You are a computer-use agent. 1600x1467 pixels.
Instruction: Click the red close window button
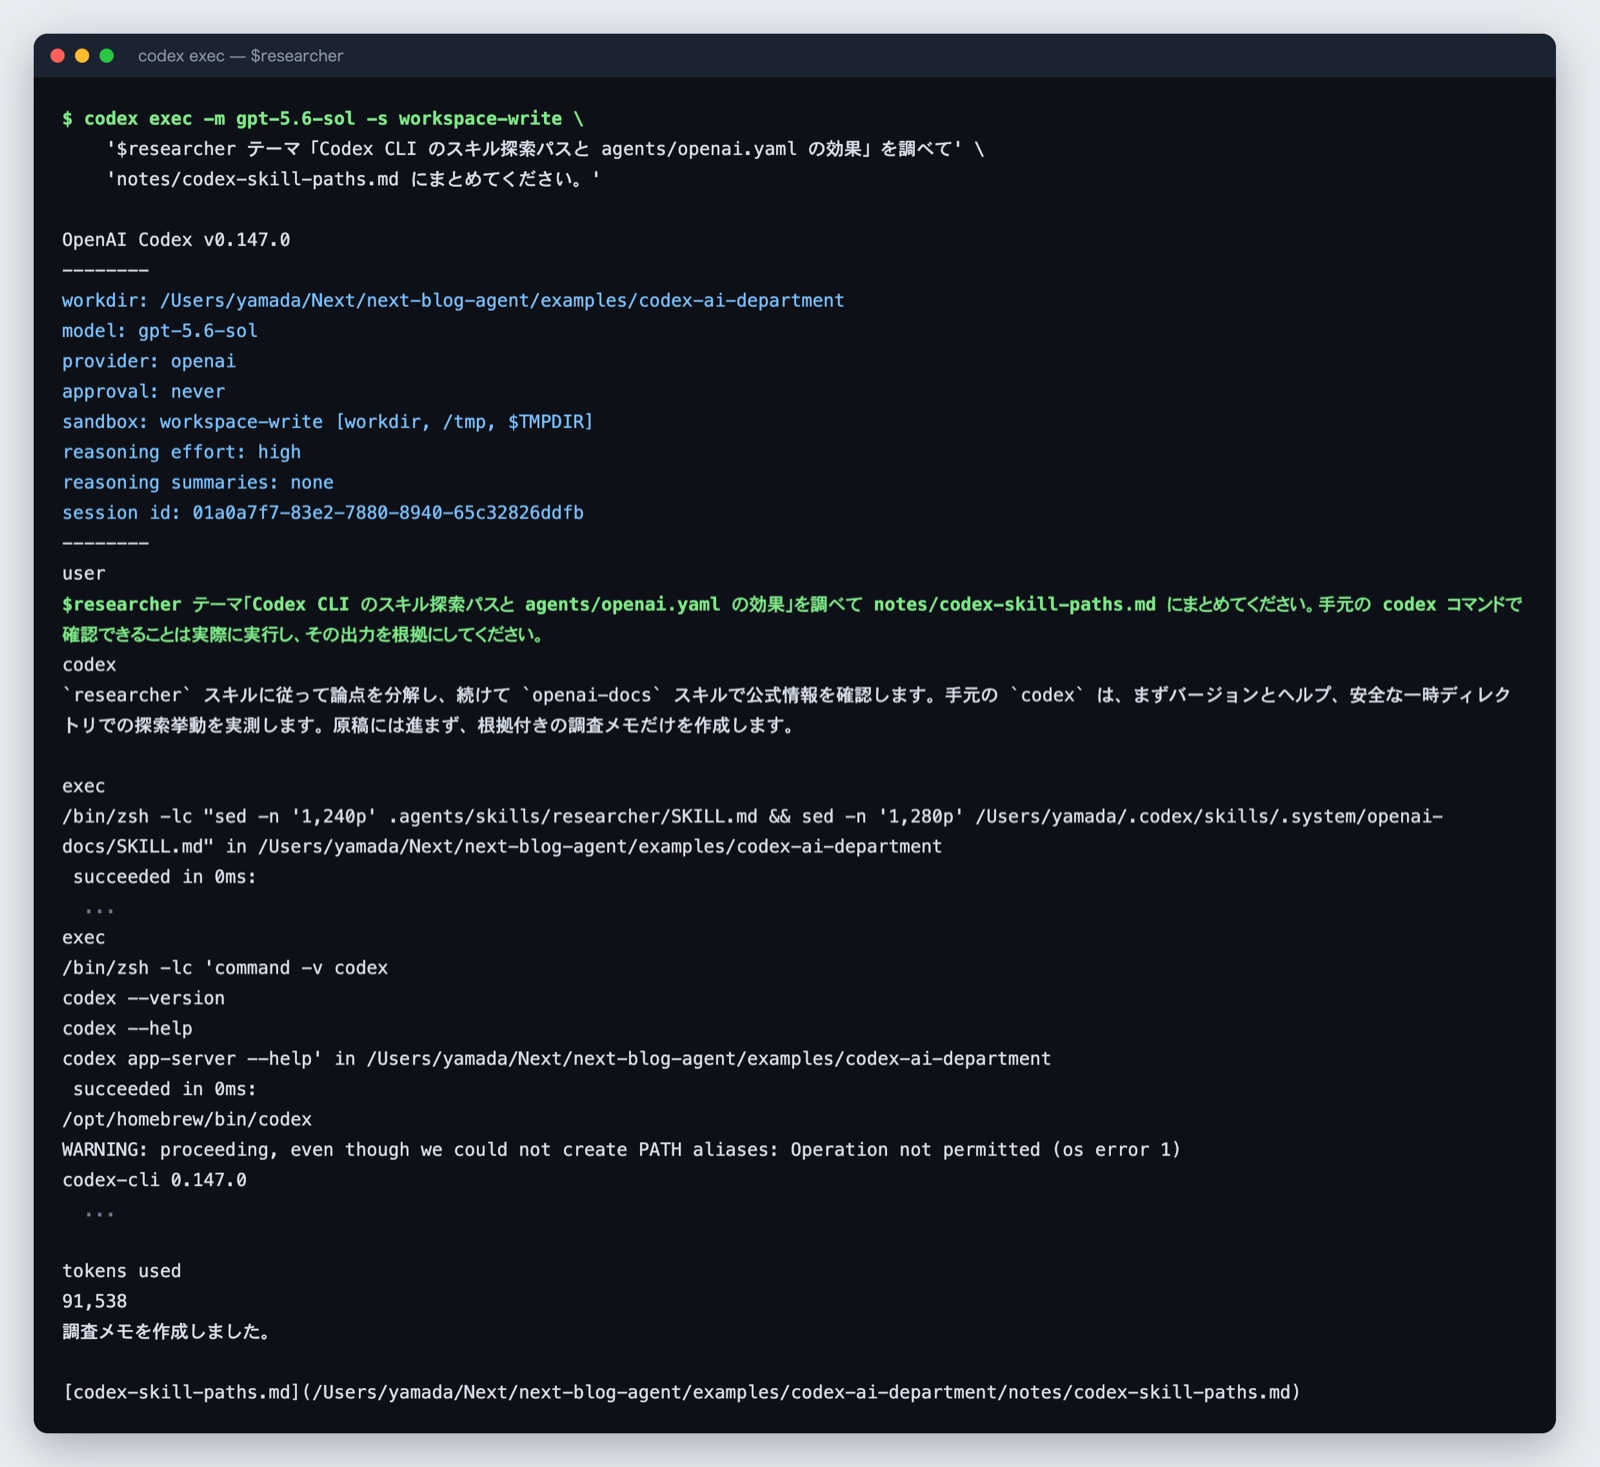[58, 56]
